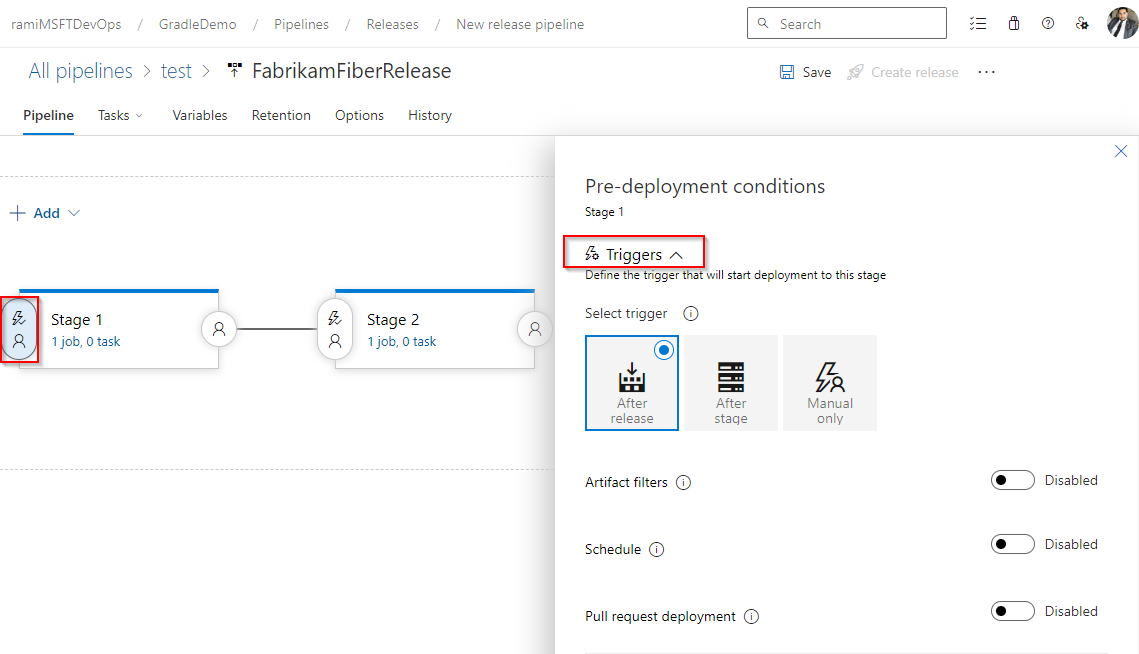The height and width of the screenshot is (654, 1139).
Task: Open the Help icon in the top bar
Action: coord(1048,23)
